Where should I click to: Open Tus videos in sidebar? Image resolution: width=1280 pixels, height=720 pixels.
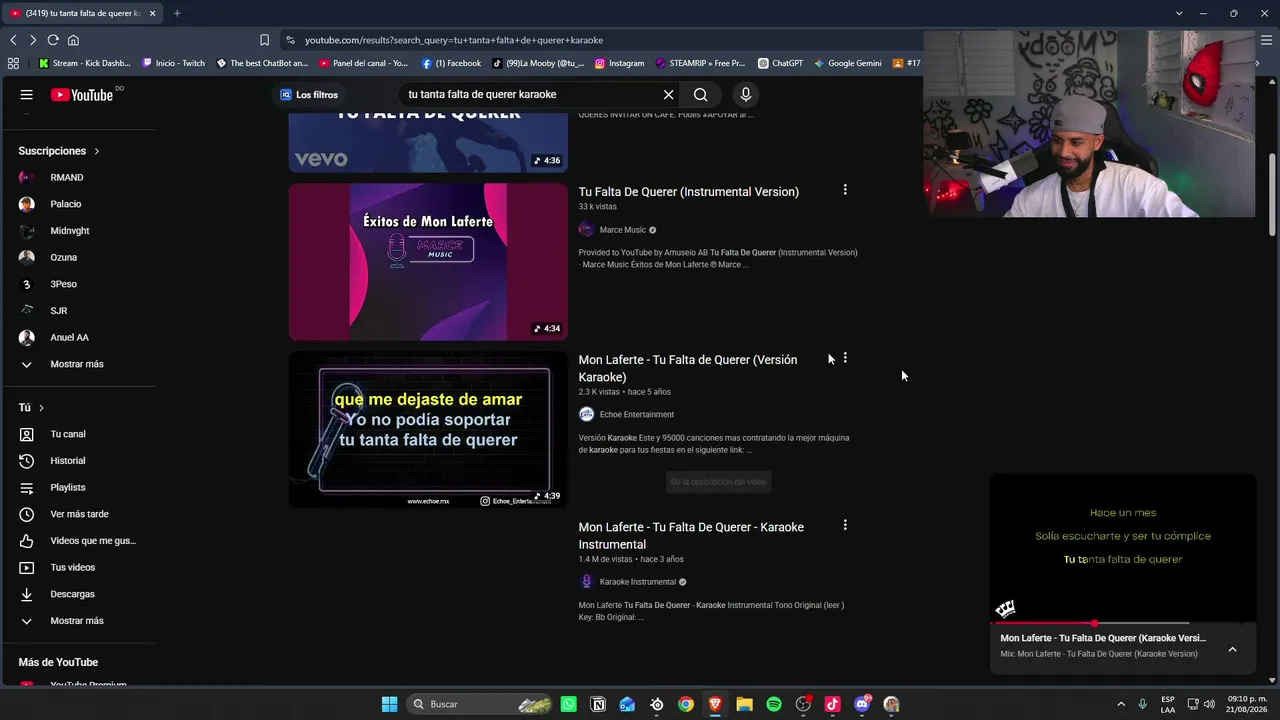tap(78, 567)
